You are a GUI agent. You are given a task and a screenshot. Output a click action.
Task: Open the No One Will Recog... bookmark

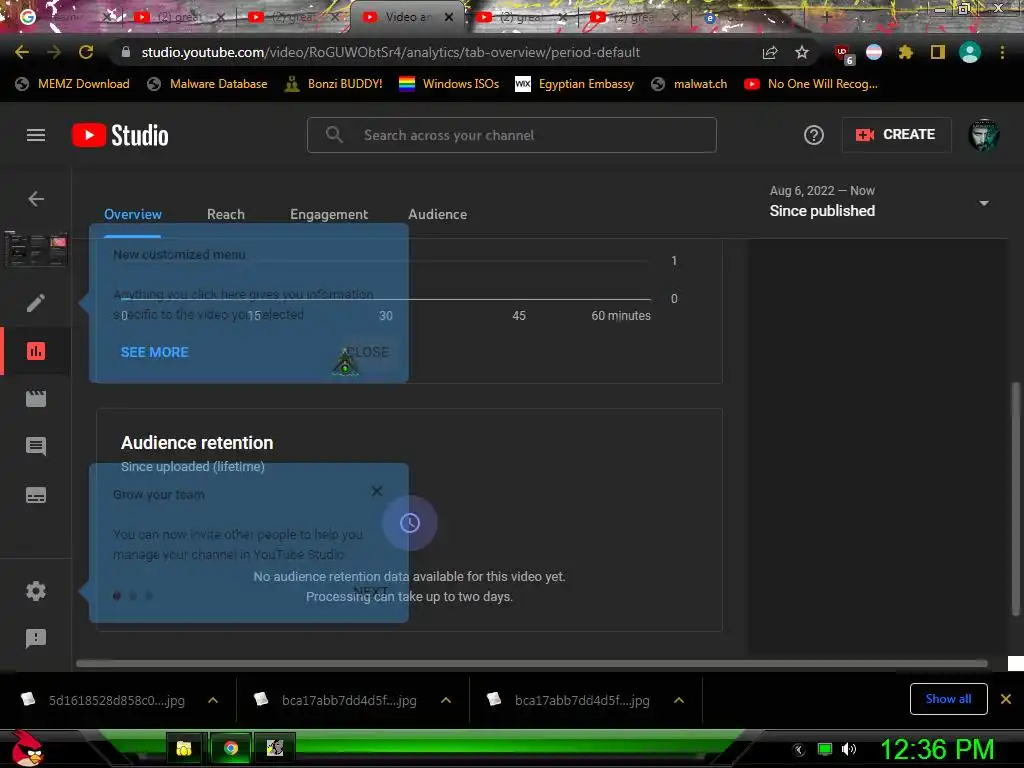pos(811,84)
